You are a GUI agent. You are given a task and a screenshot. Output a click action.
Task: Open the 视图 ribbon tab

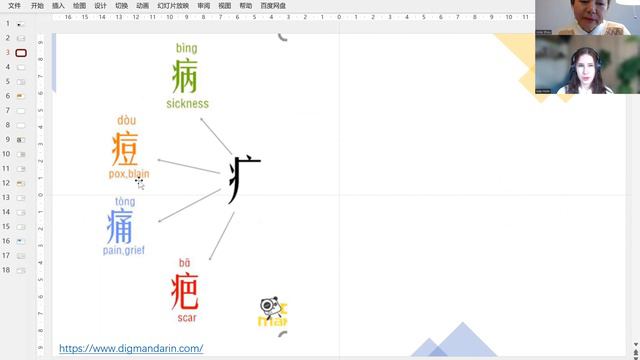point(224,6)
